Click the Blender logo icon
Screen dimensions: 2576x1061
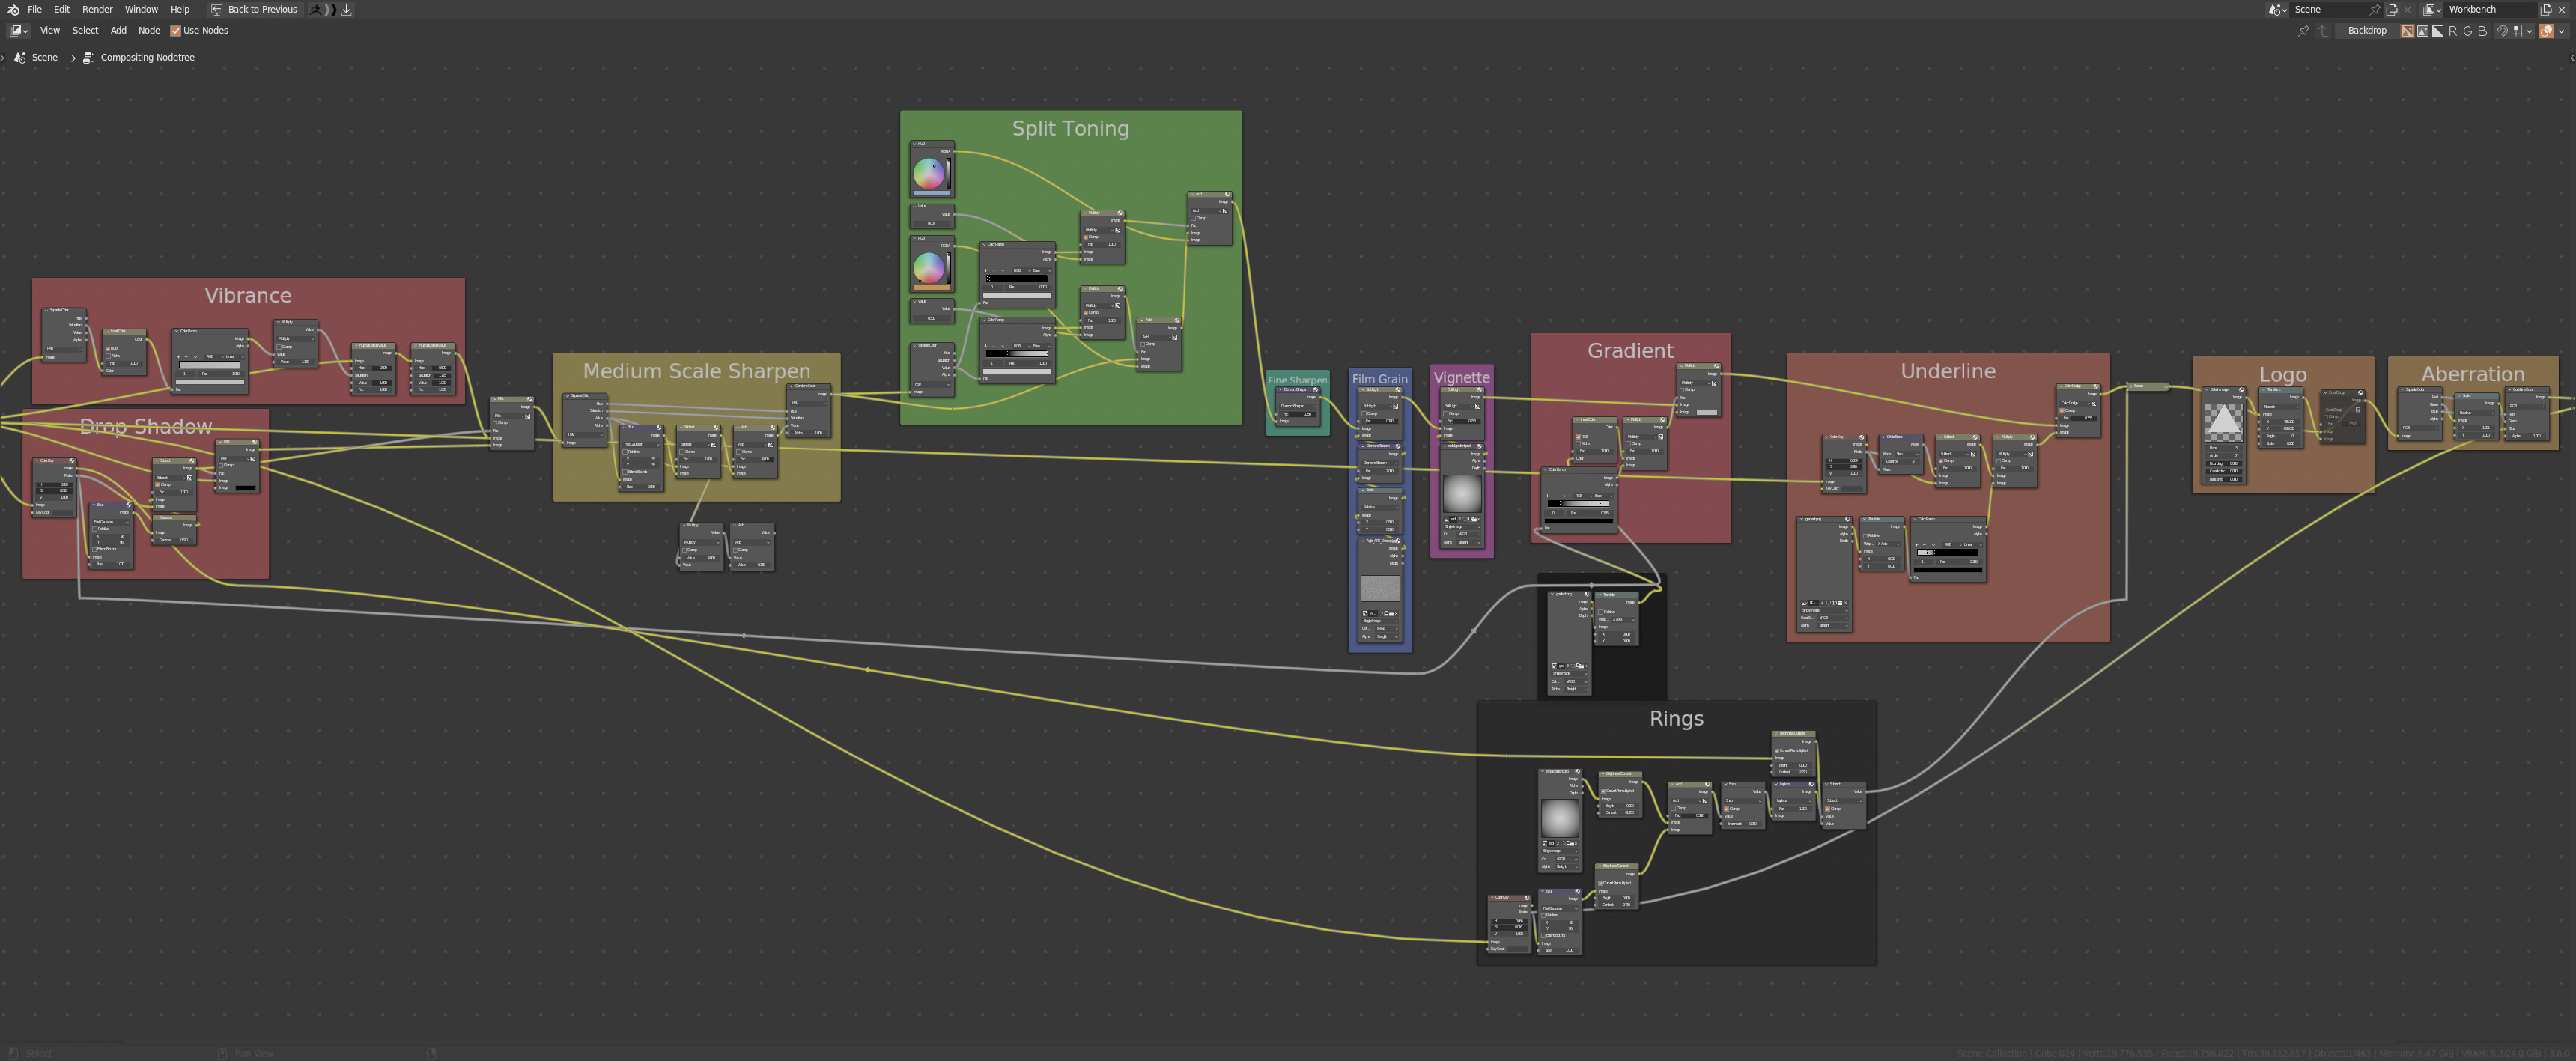coord(13,9)
